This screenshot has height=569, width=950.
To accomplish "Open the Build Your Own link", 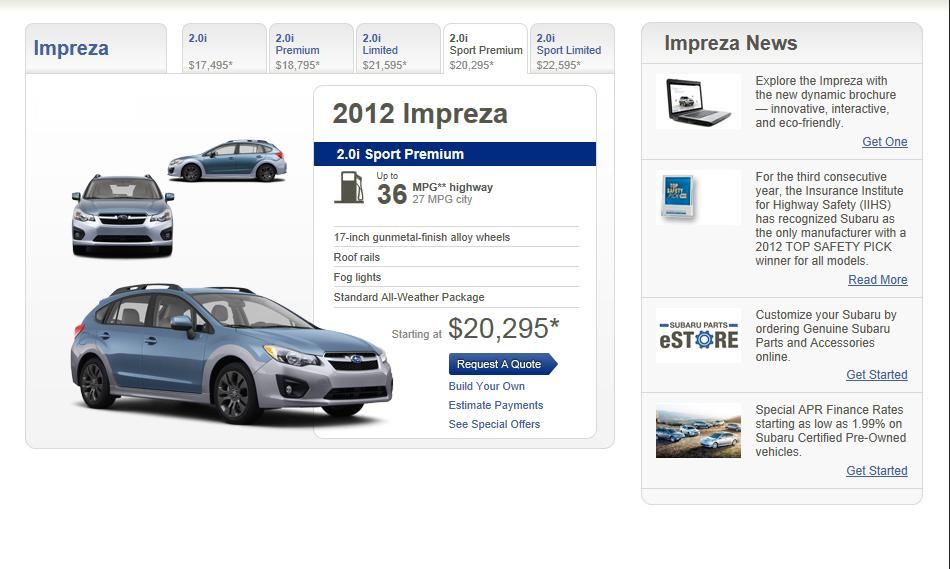I will tap(487, 386).
